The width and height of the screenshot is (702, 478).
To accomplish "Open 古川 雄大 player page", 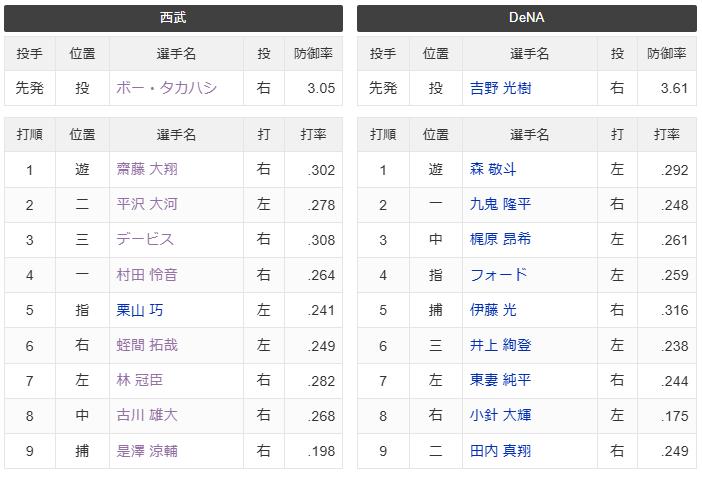I will point(147,415).
